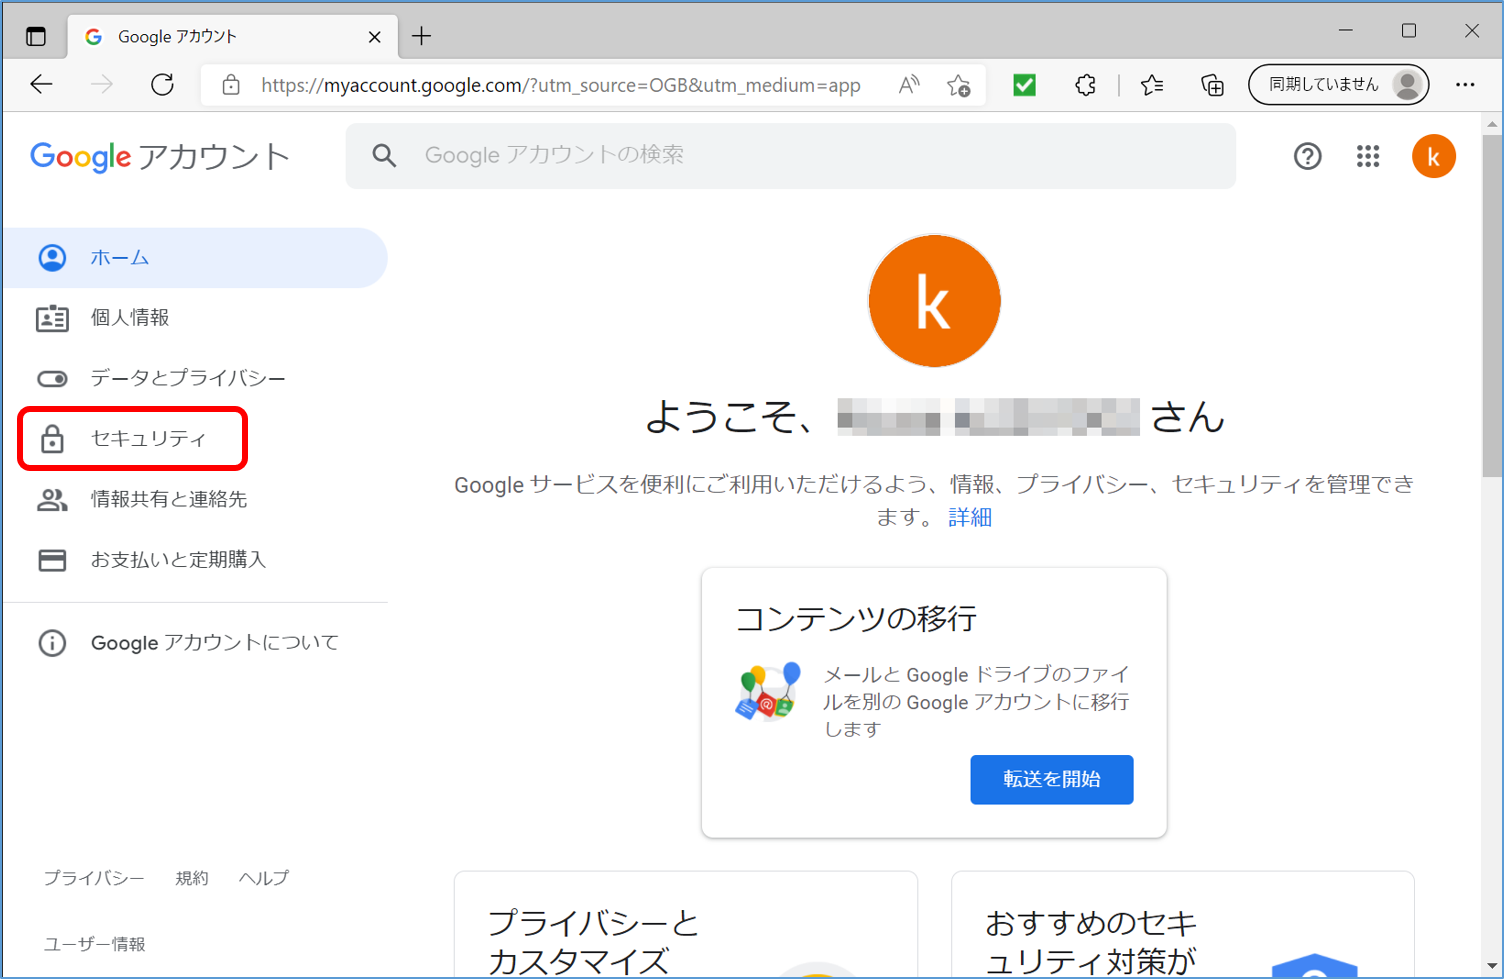Close the Google アカウント tab
1504x979 pixels.
(x=374, y=37)
